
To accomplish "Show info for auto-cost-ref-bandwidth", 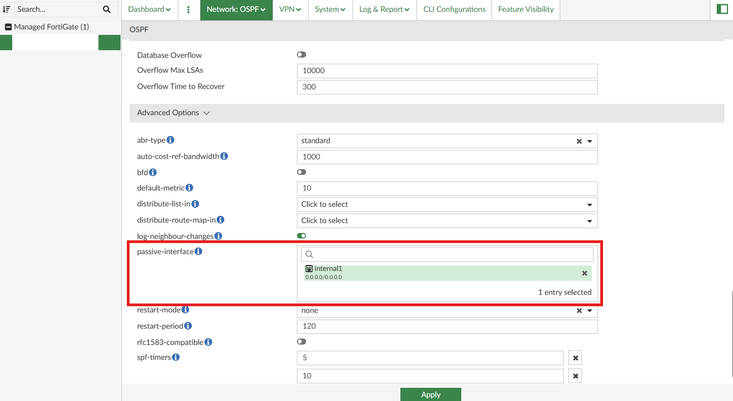I will coord(224,156).
